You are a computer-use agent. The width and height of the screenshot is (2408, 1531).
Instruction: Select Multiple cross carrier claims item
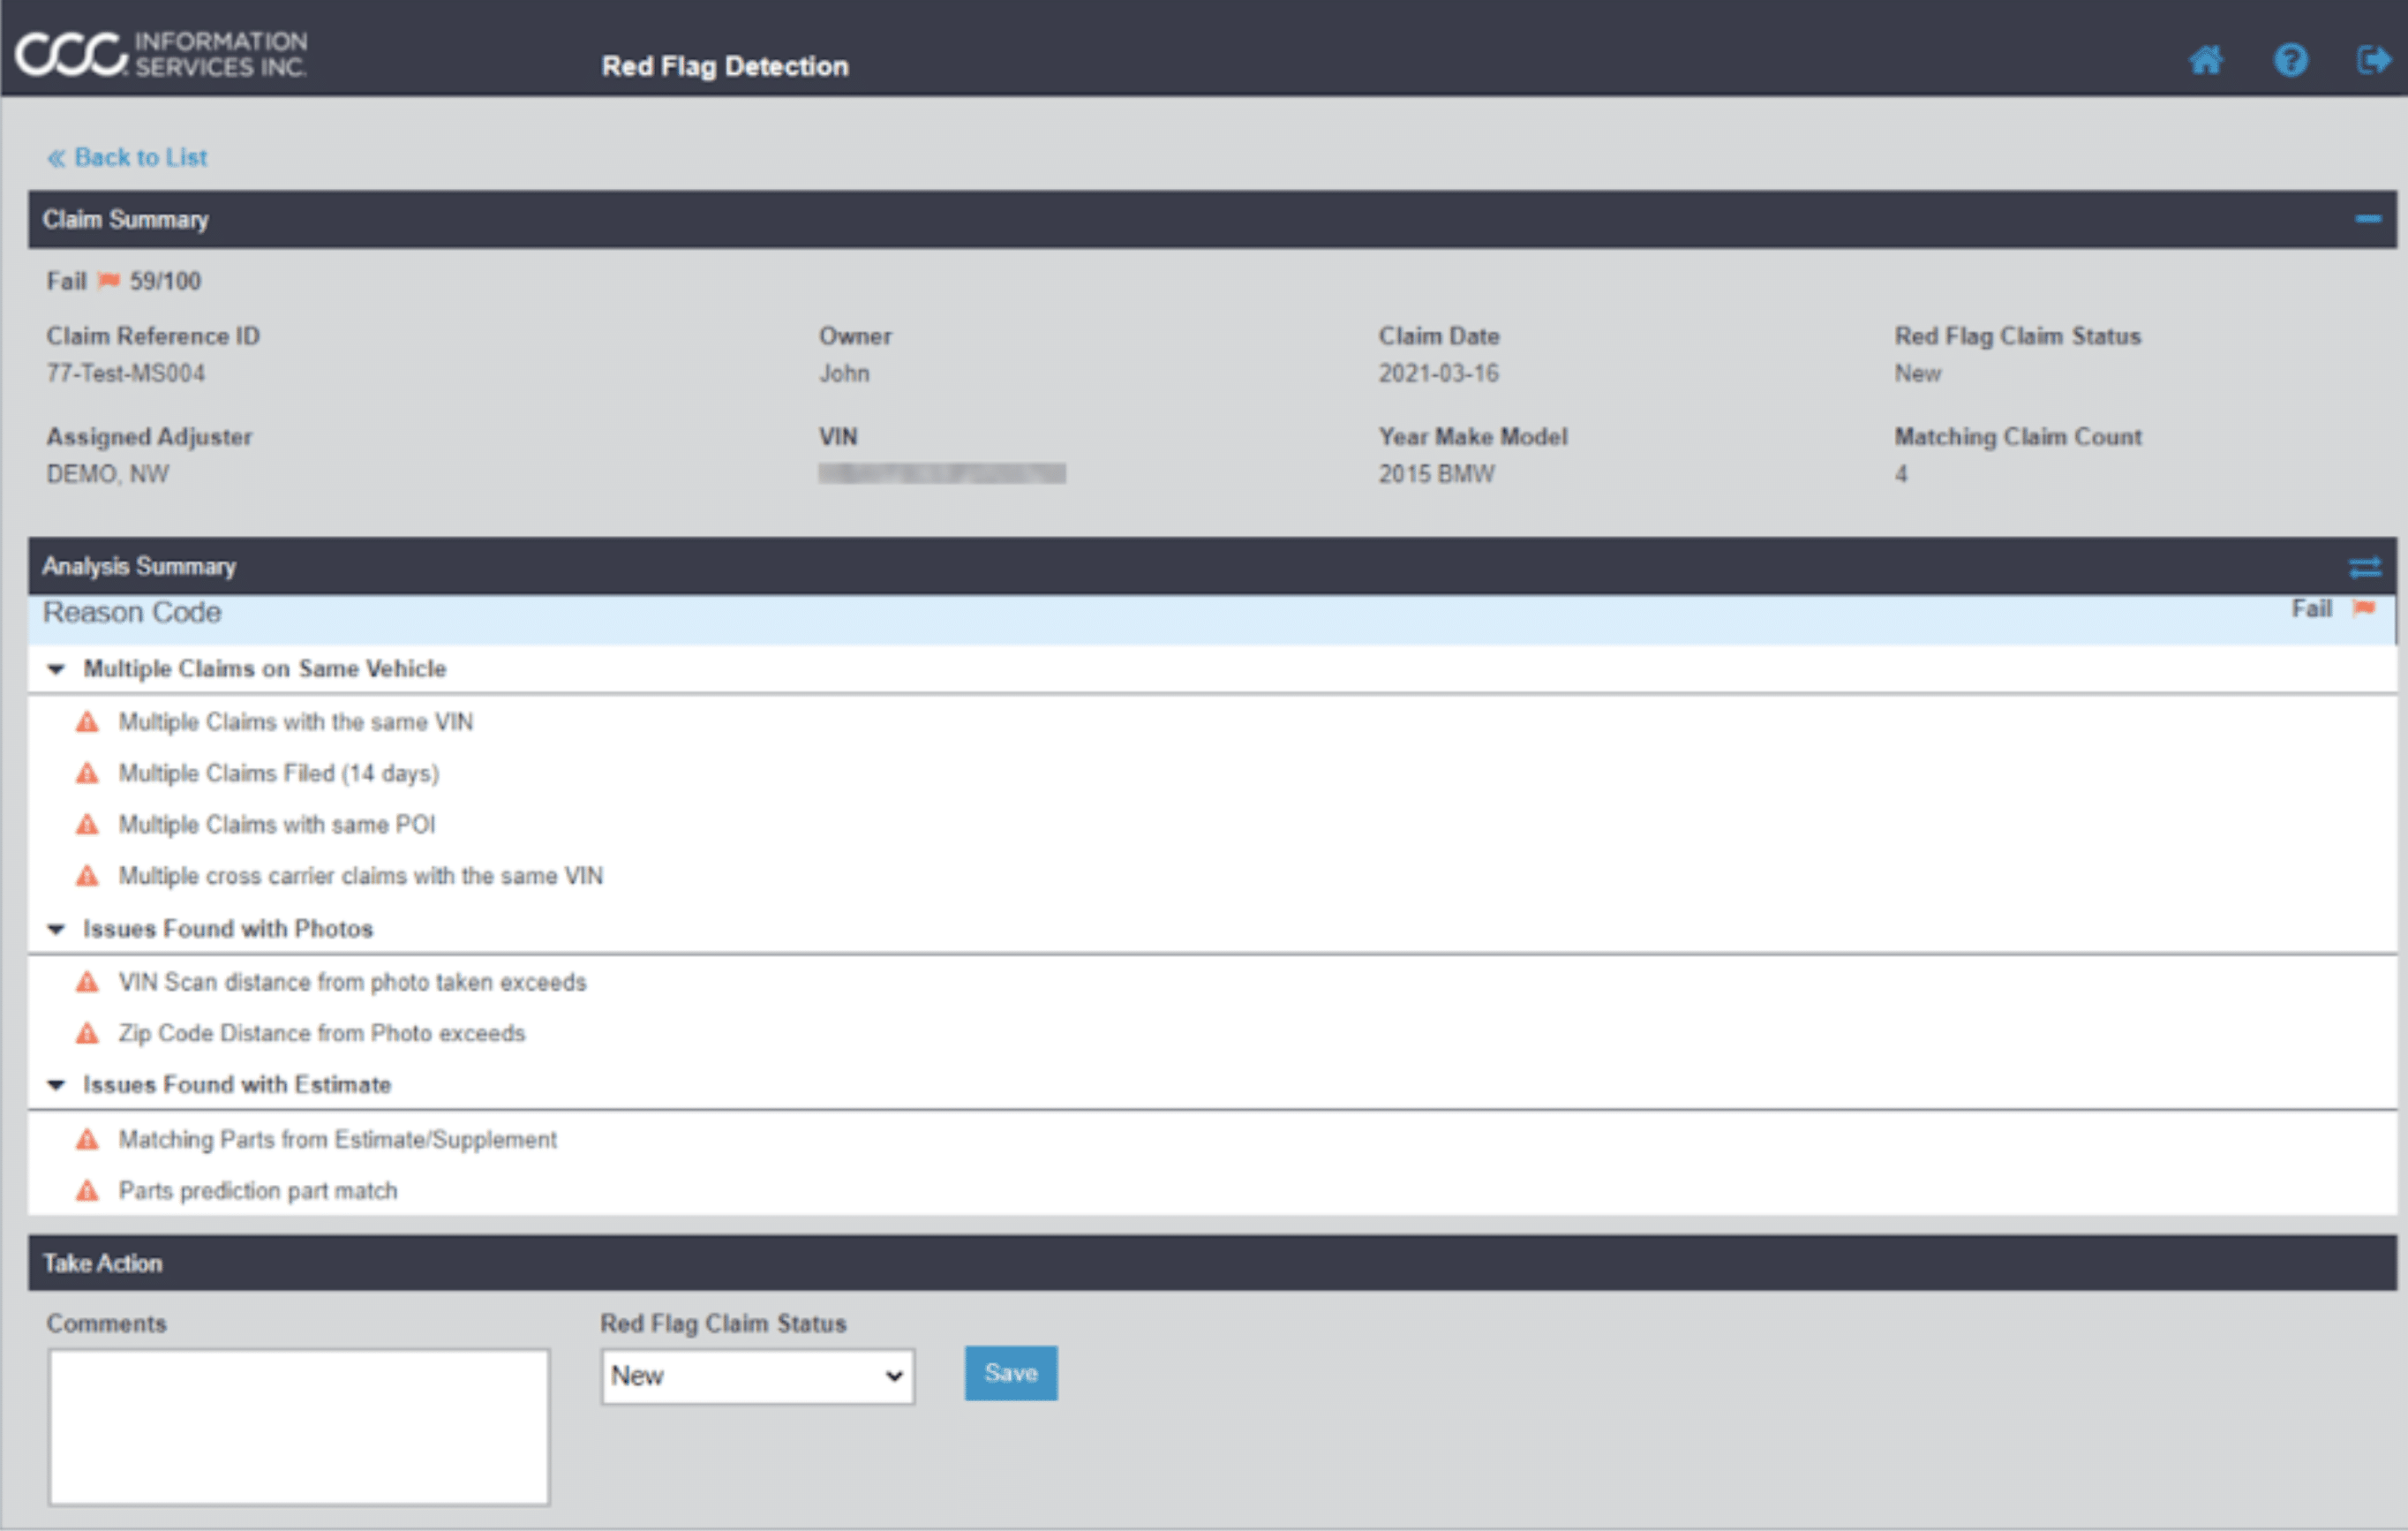(360, 876)
